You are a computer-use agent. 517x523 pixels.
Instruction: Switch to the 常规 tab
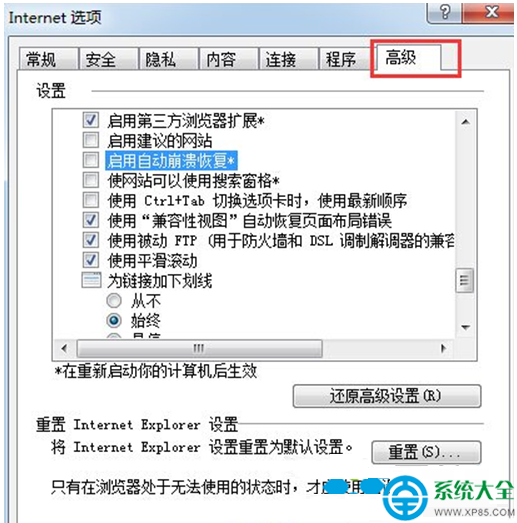48,59
